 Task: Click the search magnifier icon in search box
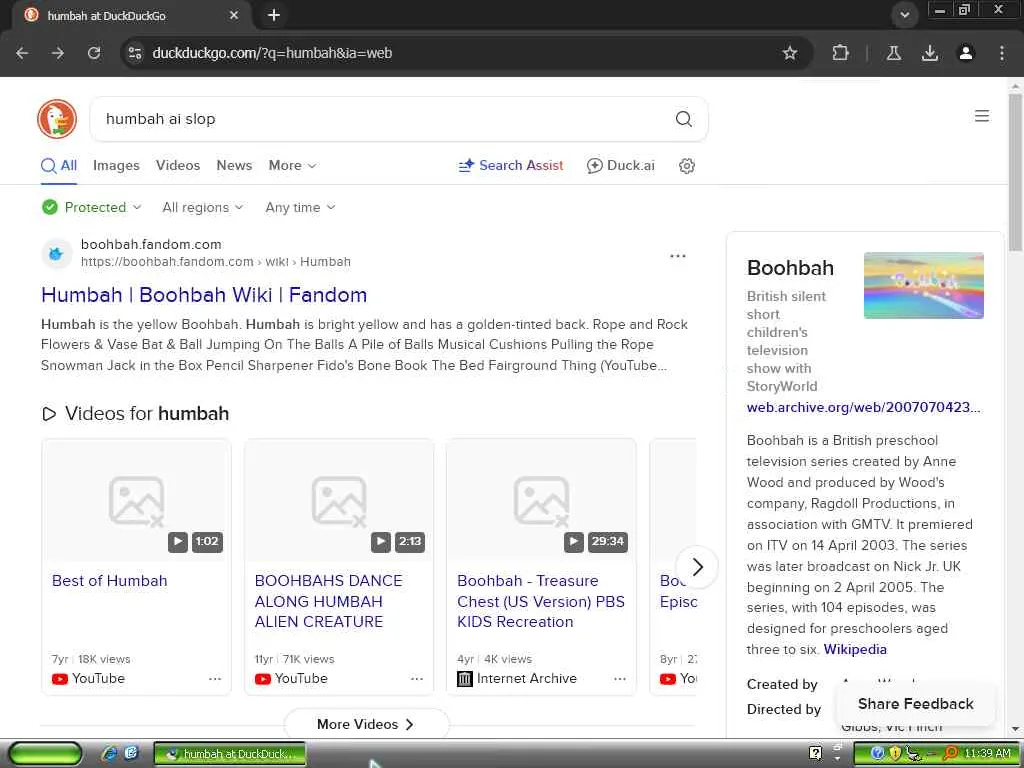(683, 119)
